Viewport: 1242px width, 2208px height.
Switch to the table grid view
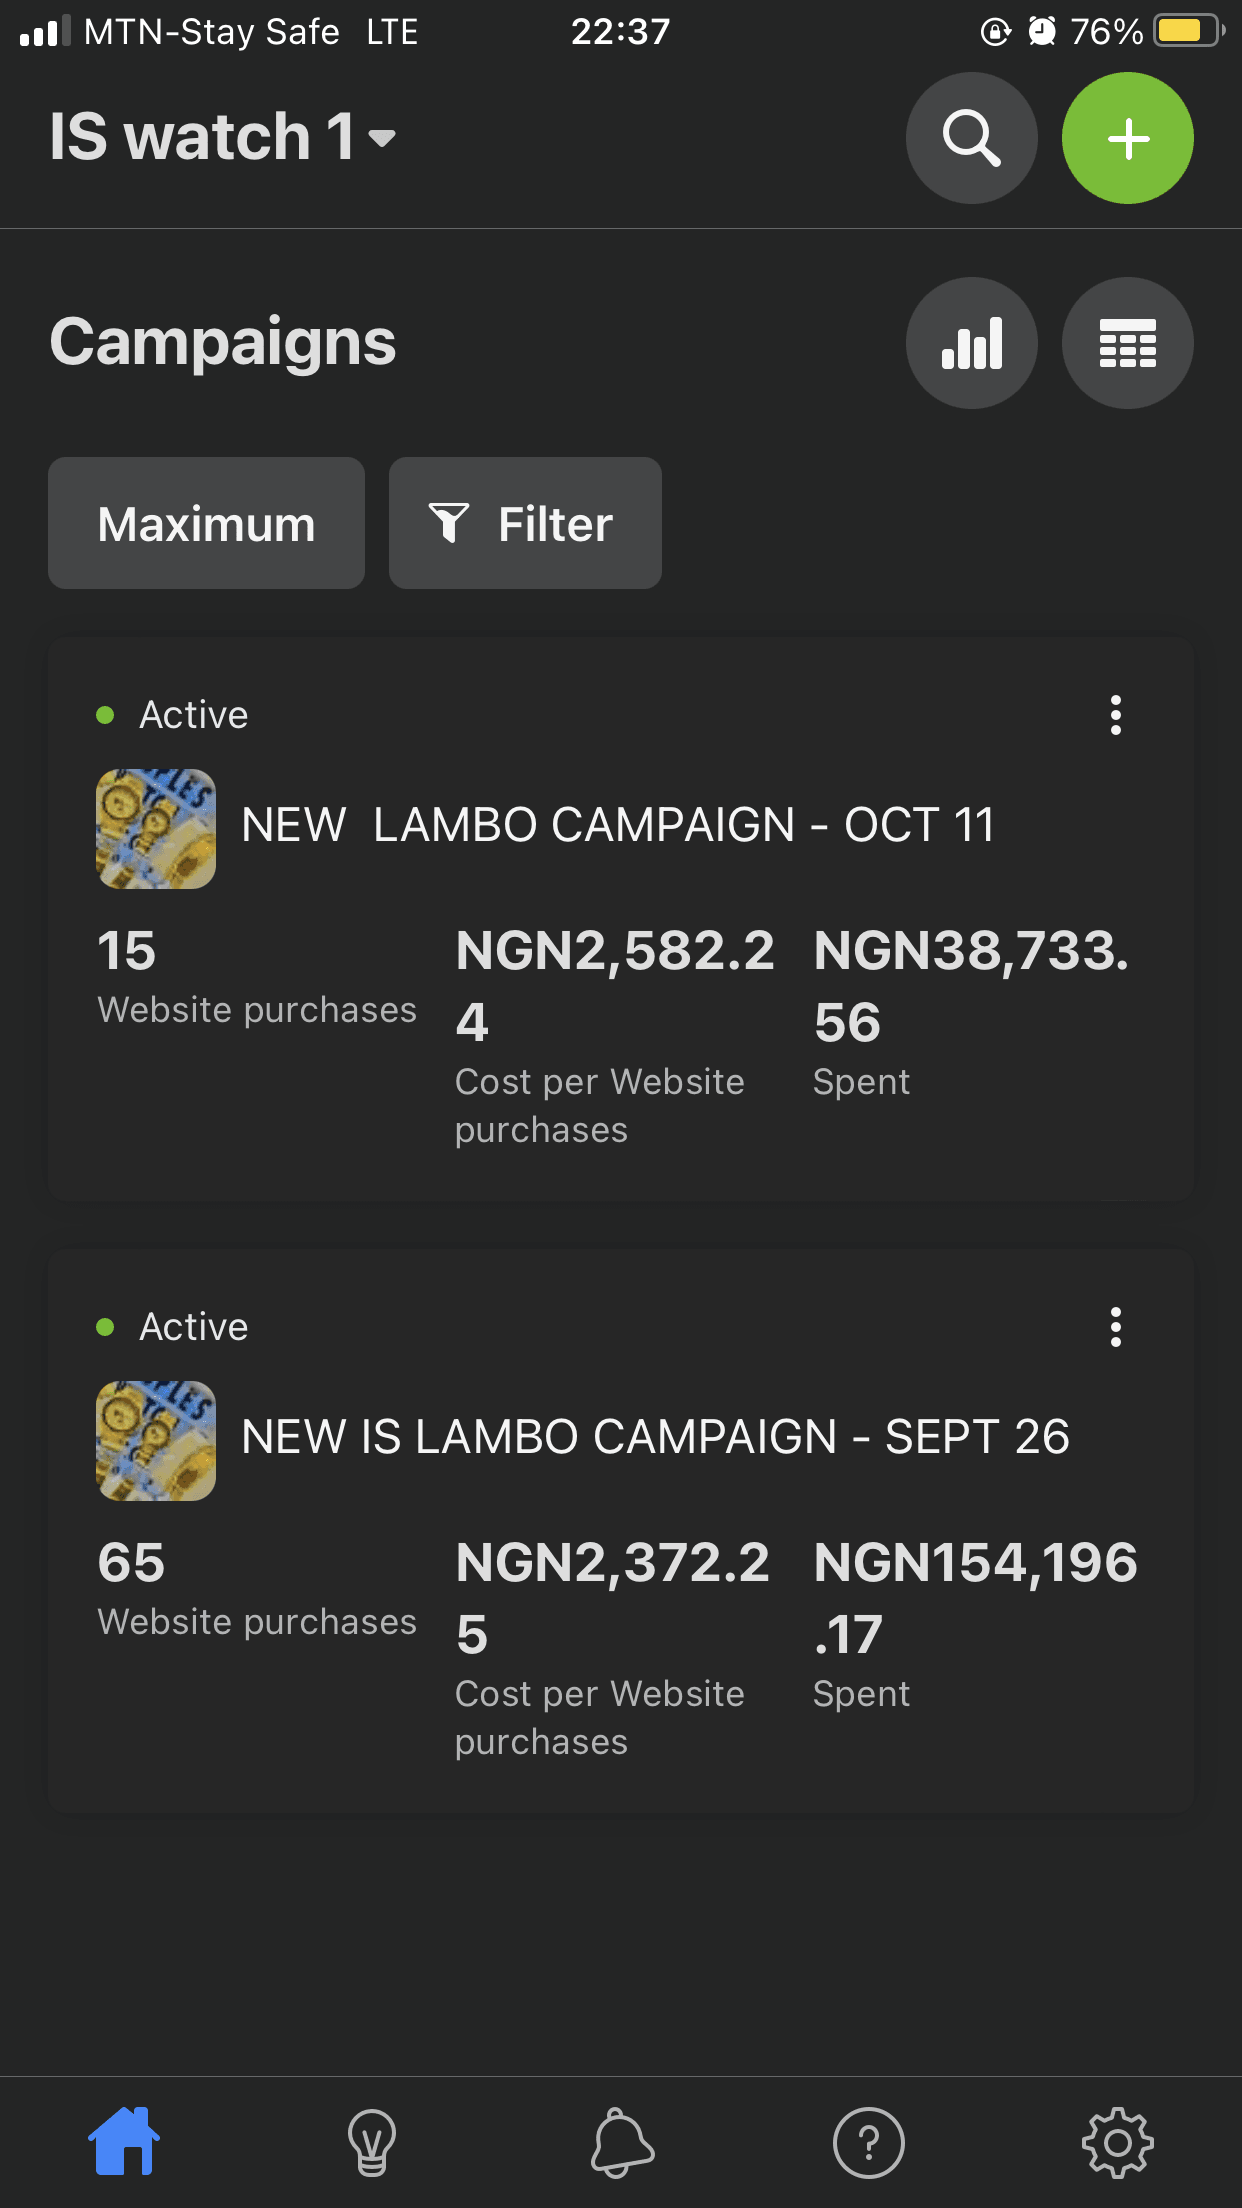pos(1127,343)
